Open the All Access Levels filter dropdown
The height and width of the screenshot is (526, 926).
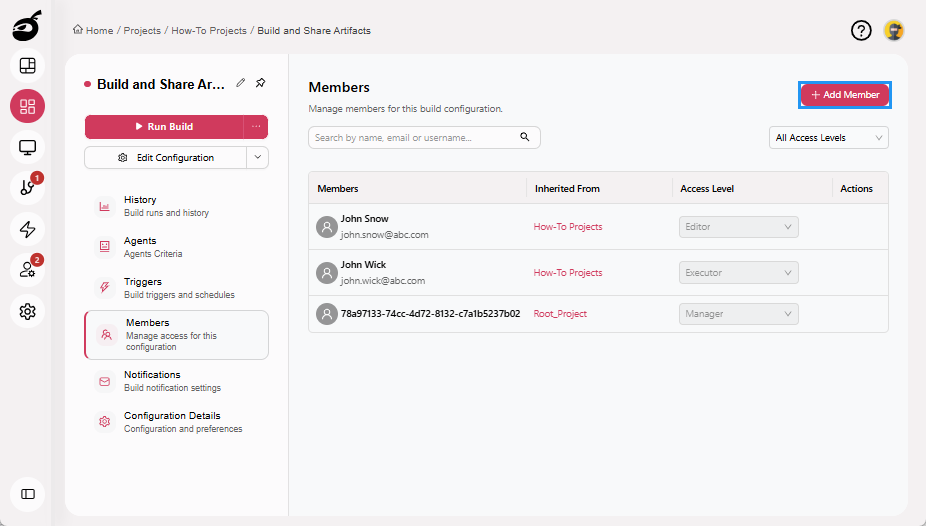829,138
